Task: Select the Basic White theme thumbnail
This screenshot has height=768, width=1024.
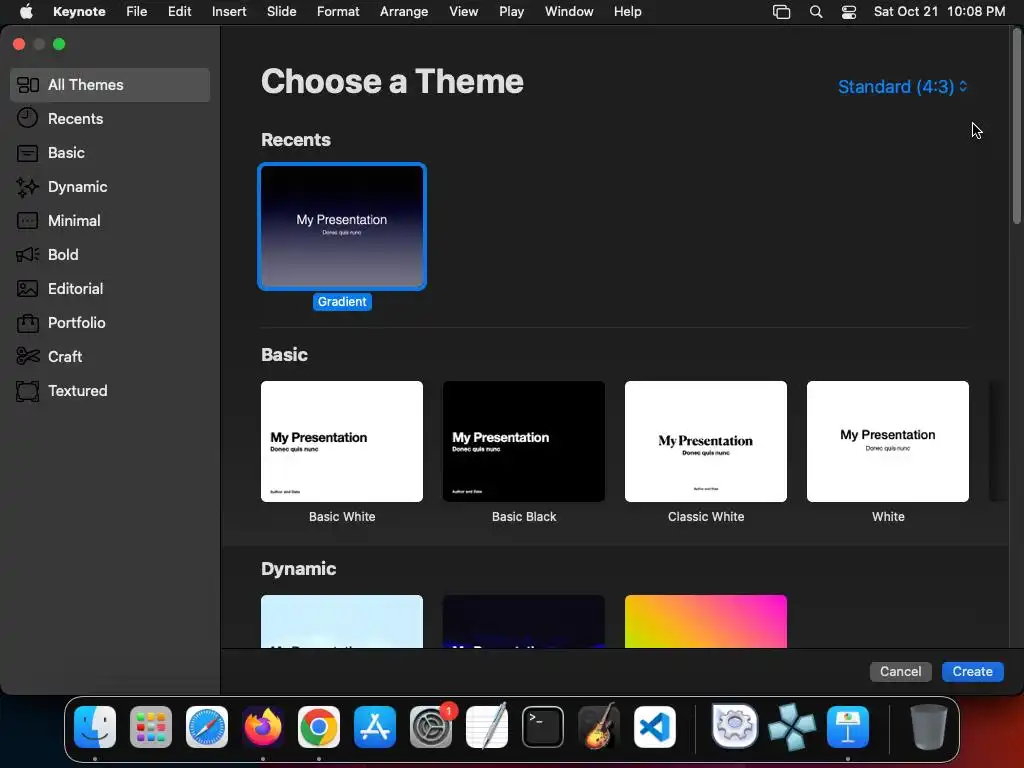Action: pyautogui.click(x=342, y=441)
